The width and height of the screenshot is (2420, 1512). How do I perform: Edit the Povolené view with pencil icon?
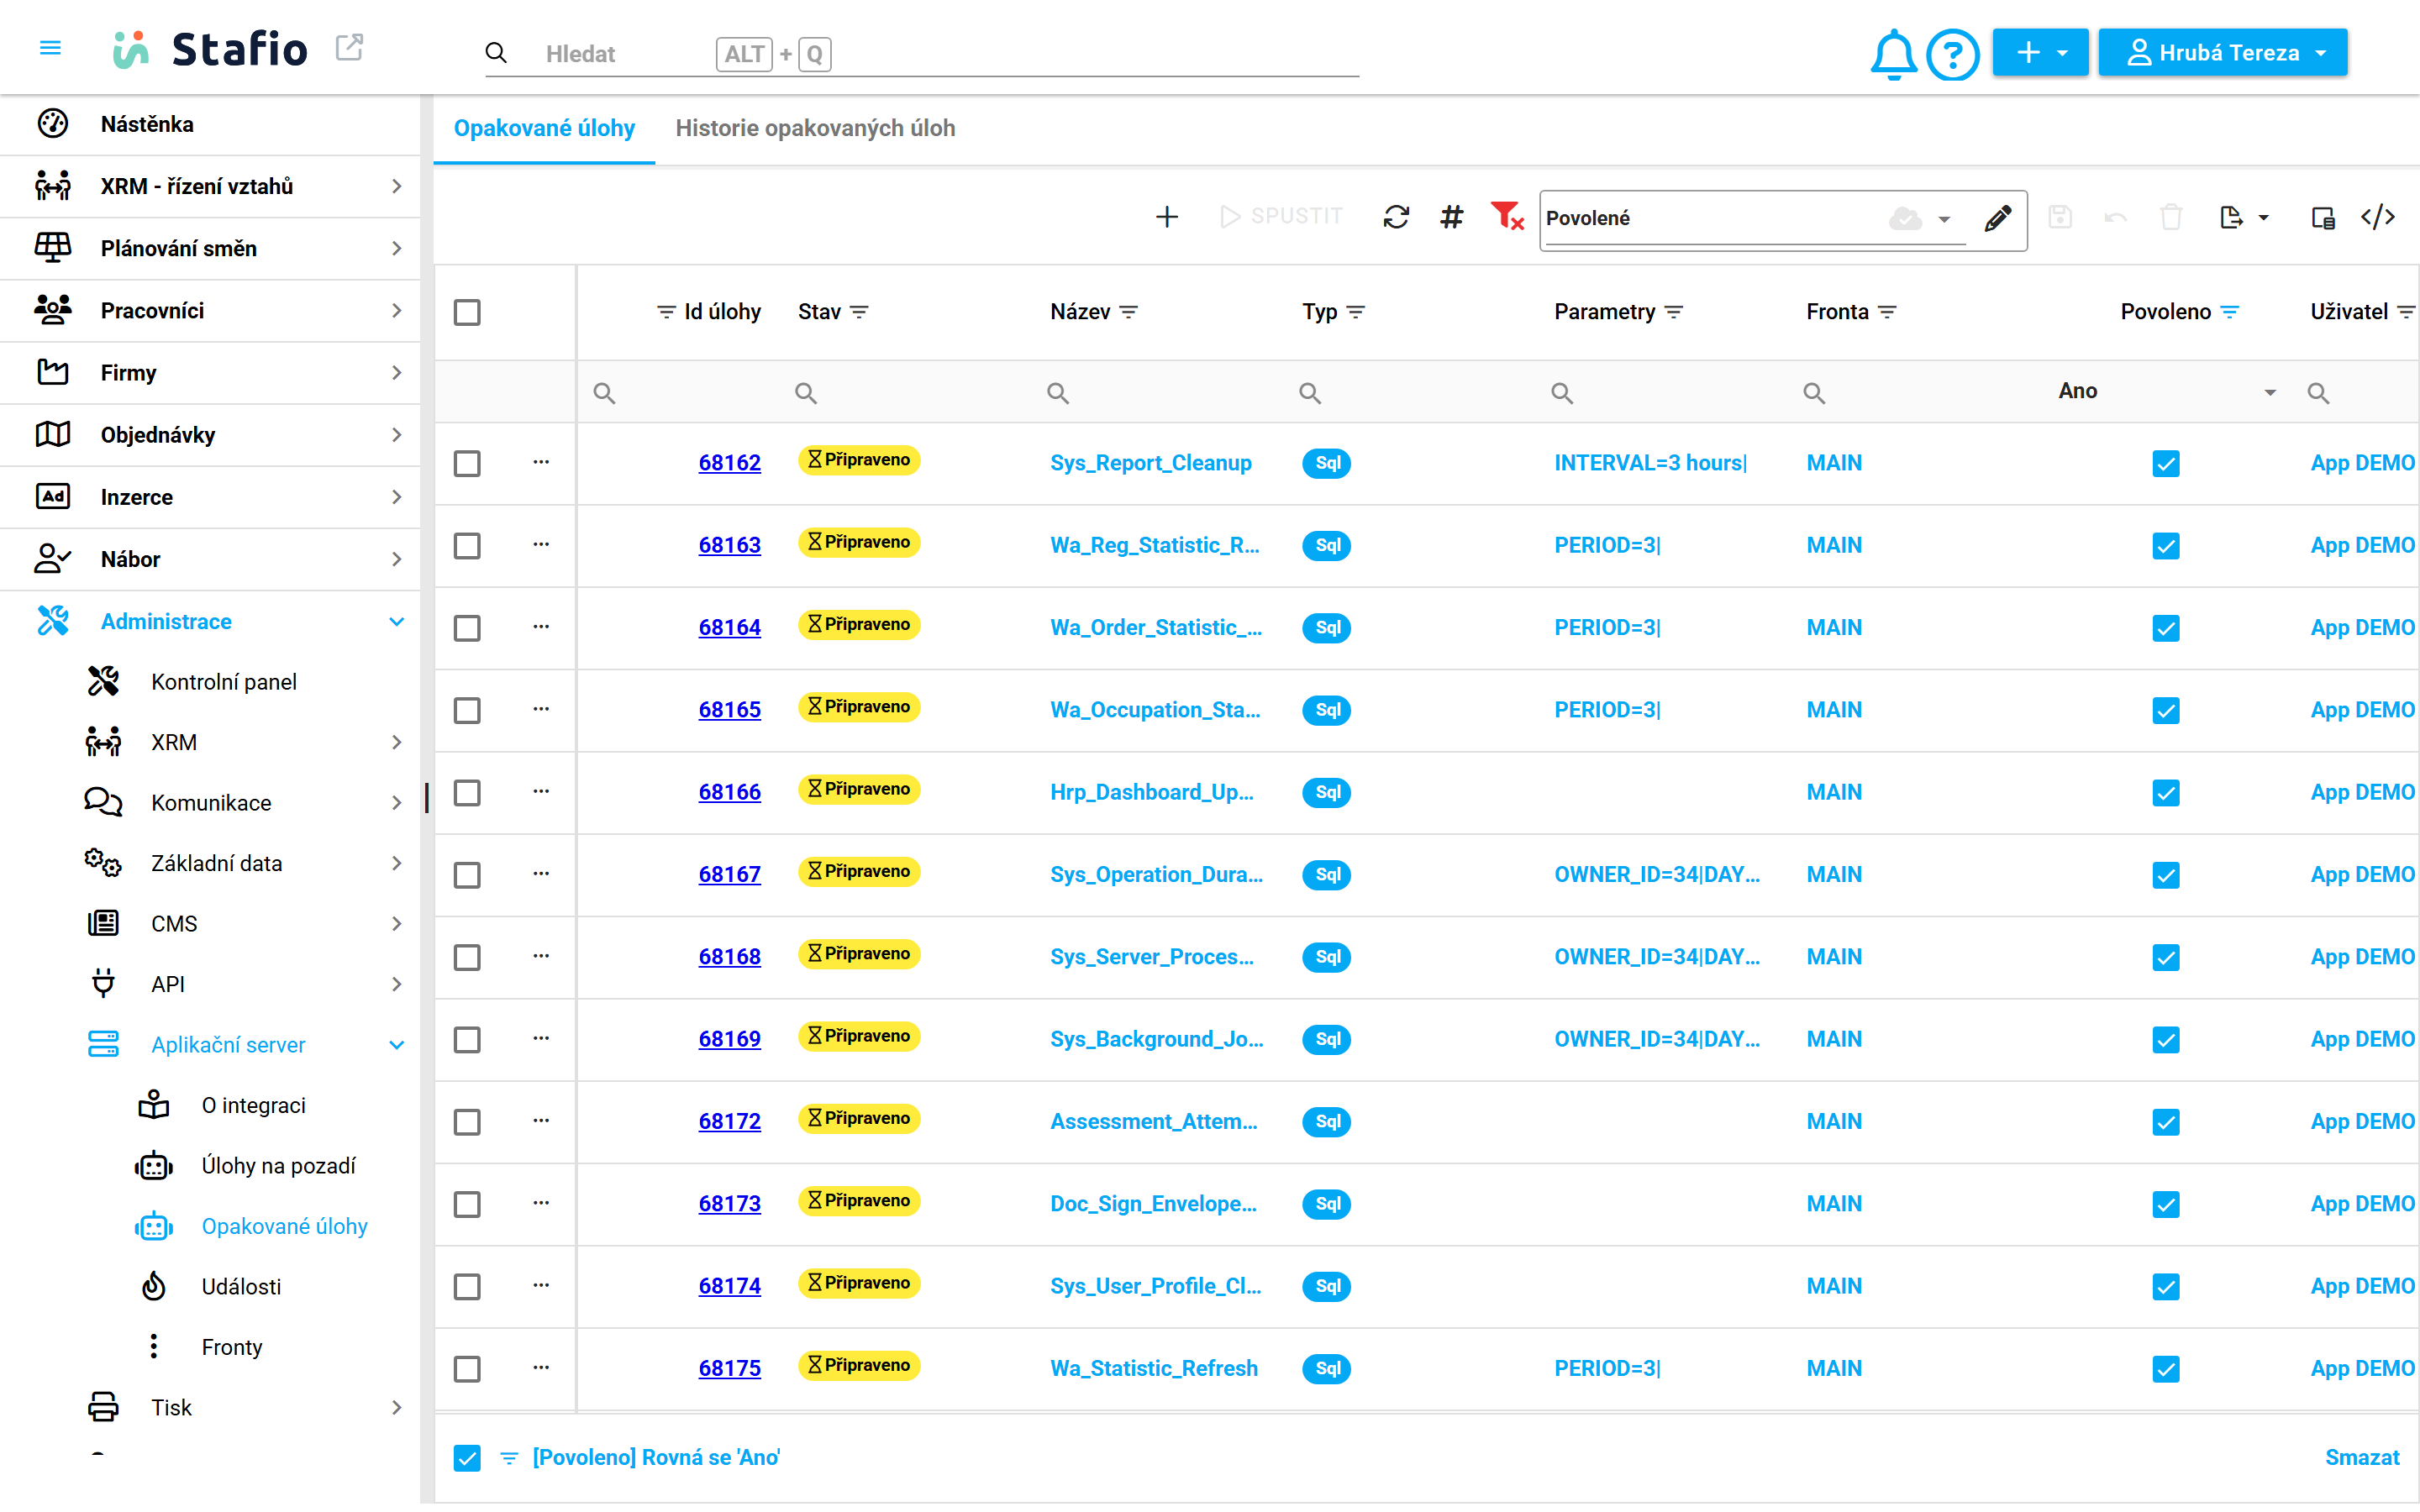pos(1997,218)
